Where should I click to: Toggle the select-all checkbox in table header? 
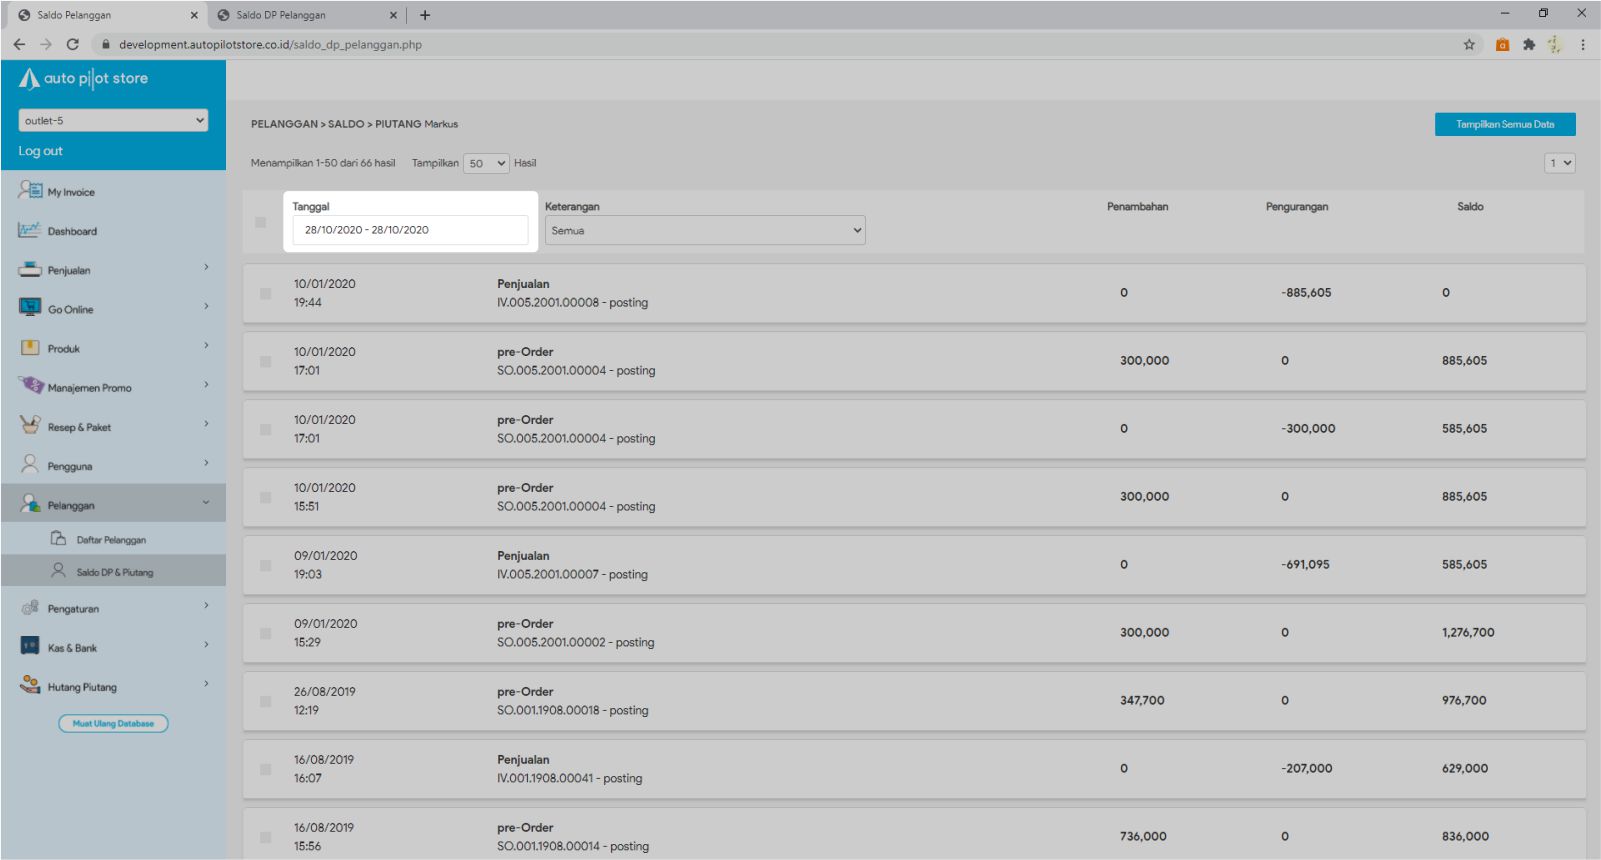261,222
